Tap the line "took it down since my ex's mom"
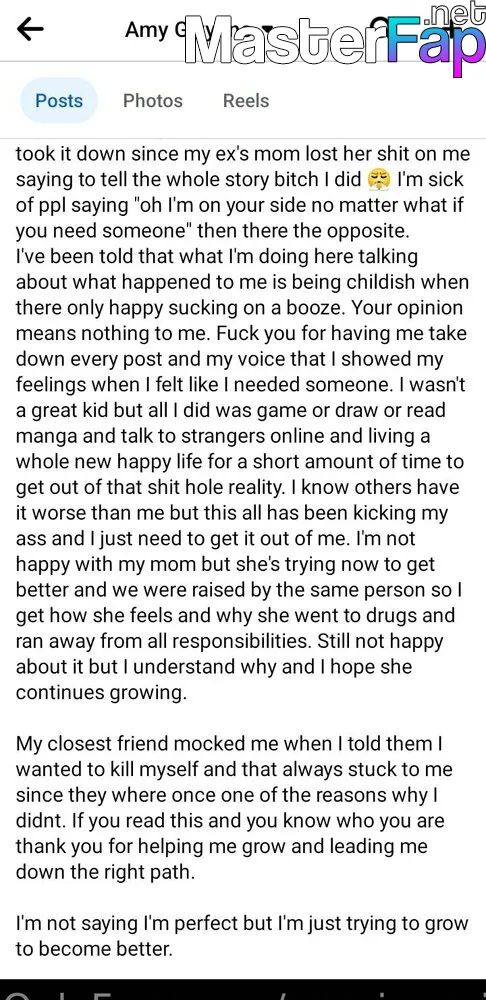The image size is (486, 1000). [242, 154]
